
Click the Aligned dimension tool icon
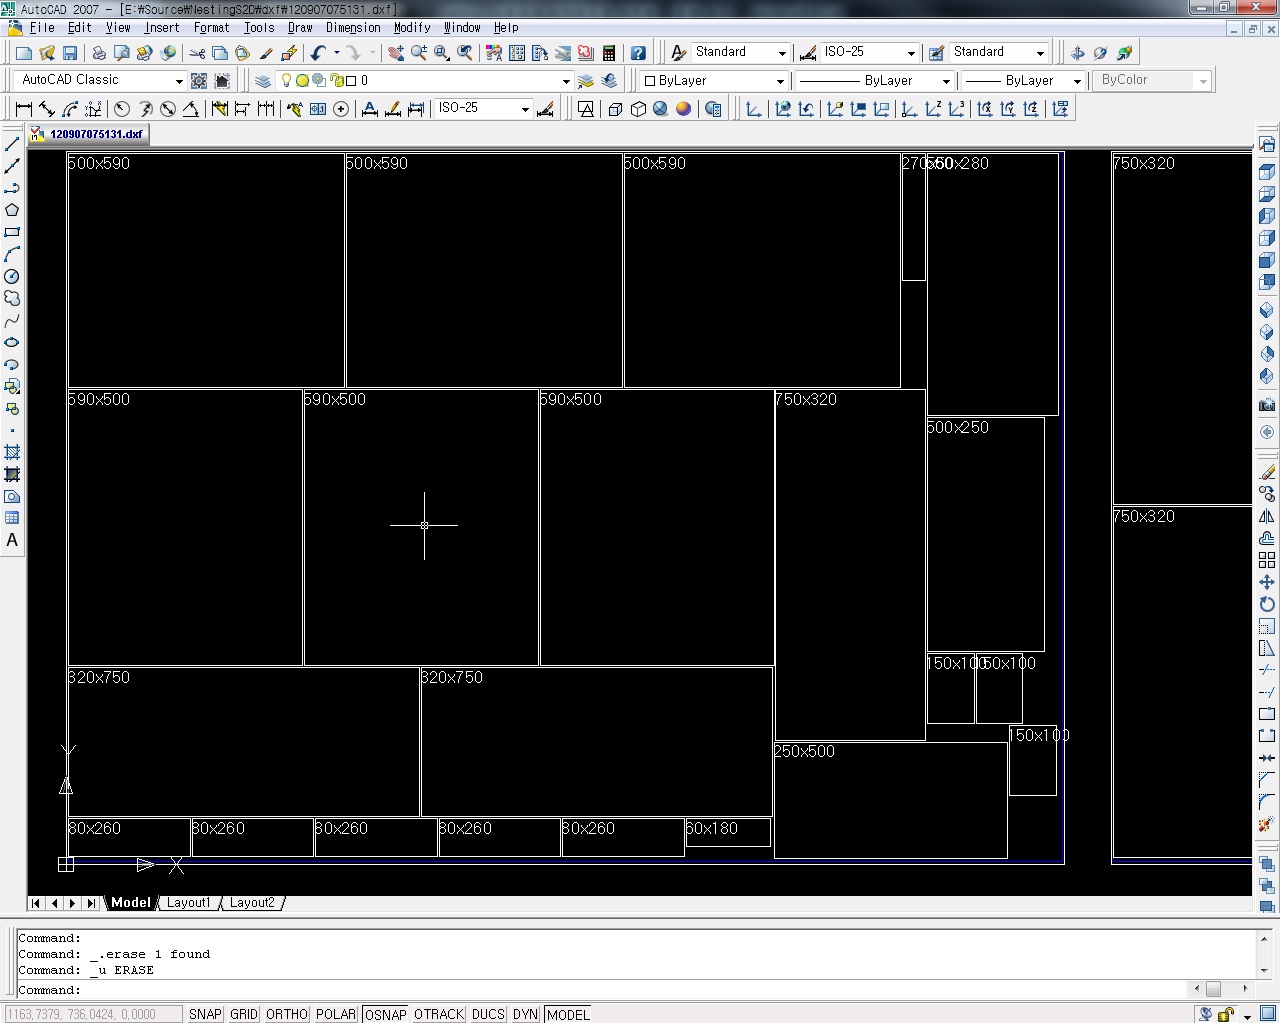(x=47, y=109)
